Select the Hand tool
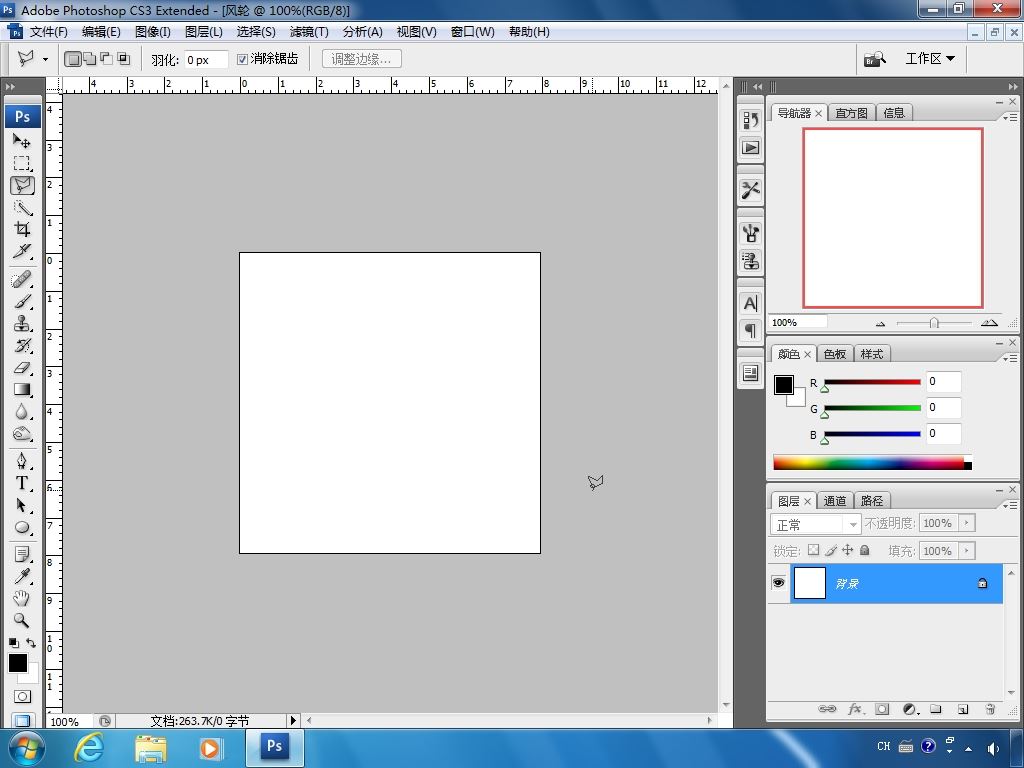The width and height of the screenshot is (1024, 768). pos(21,598)
